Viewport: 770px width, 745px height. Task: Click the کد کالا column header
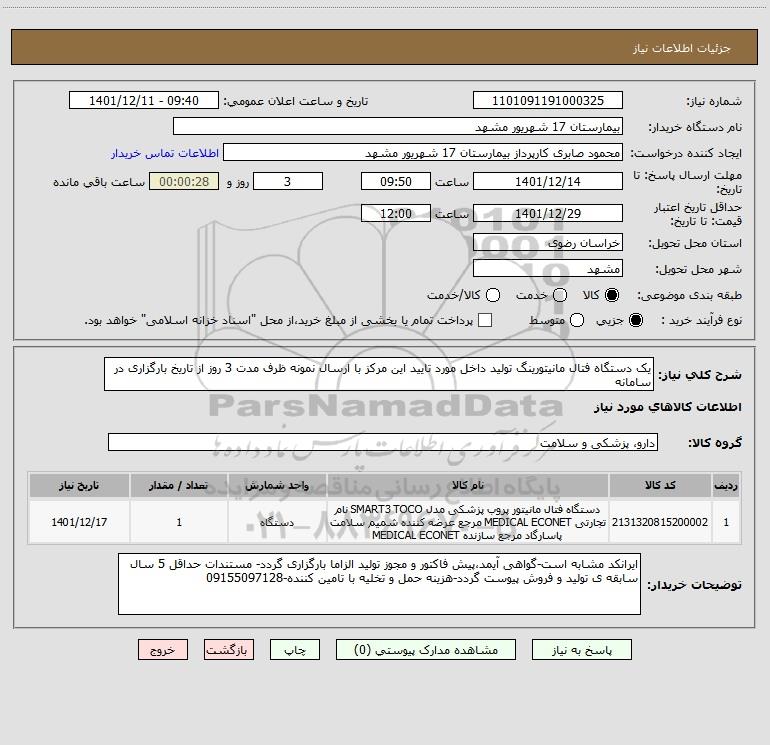[660, 485]
